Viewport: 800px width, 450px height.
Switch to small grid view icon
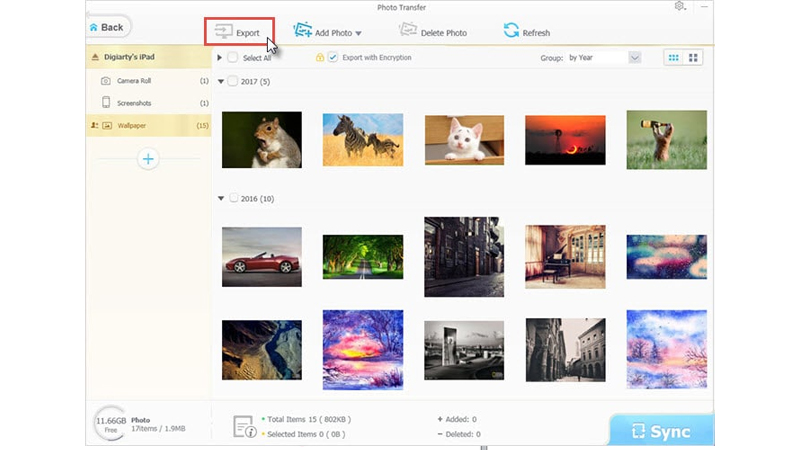pos(675,58)
